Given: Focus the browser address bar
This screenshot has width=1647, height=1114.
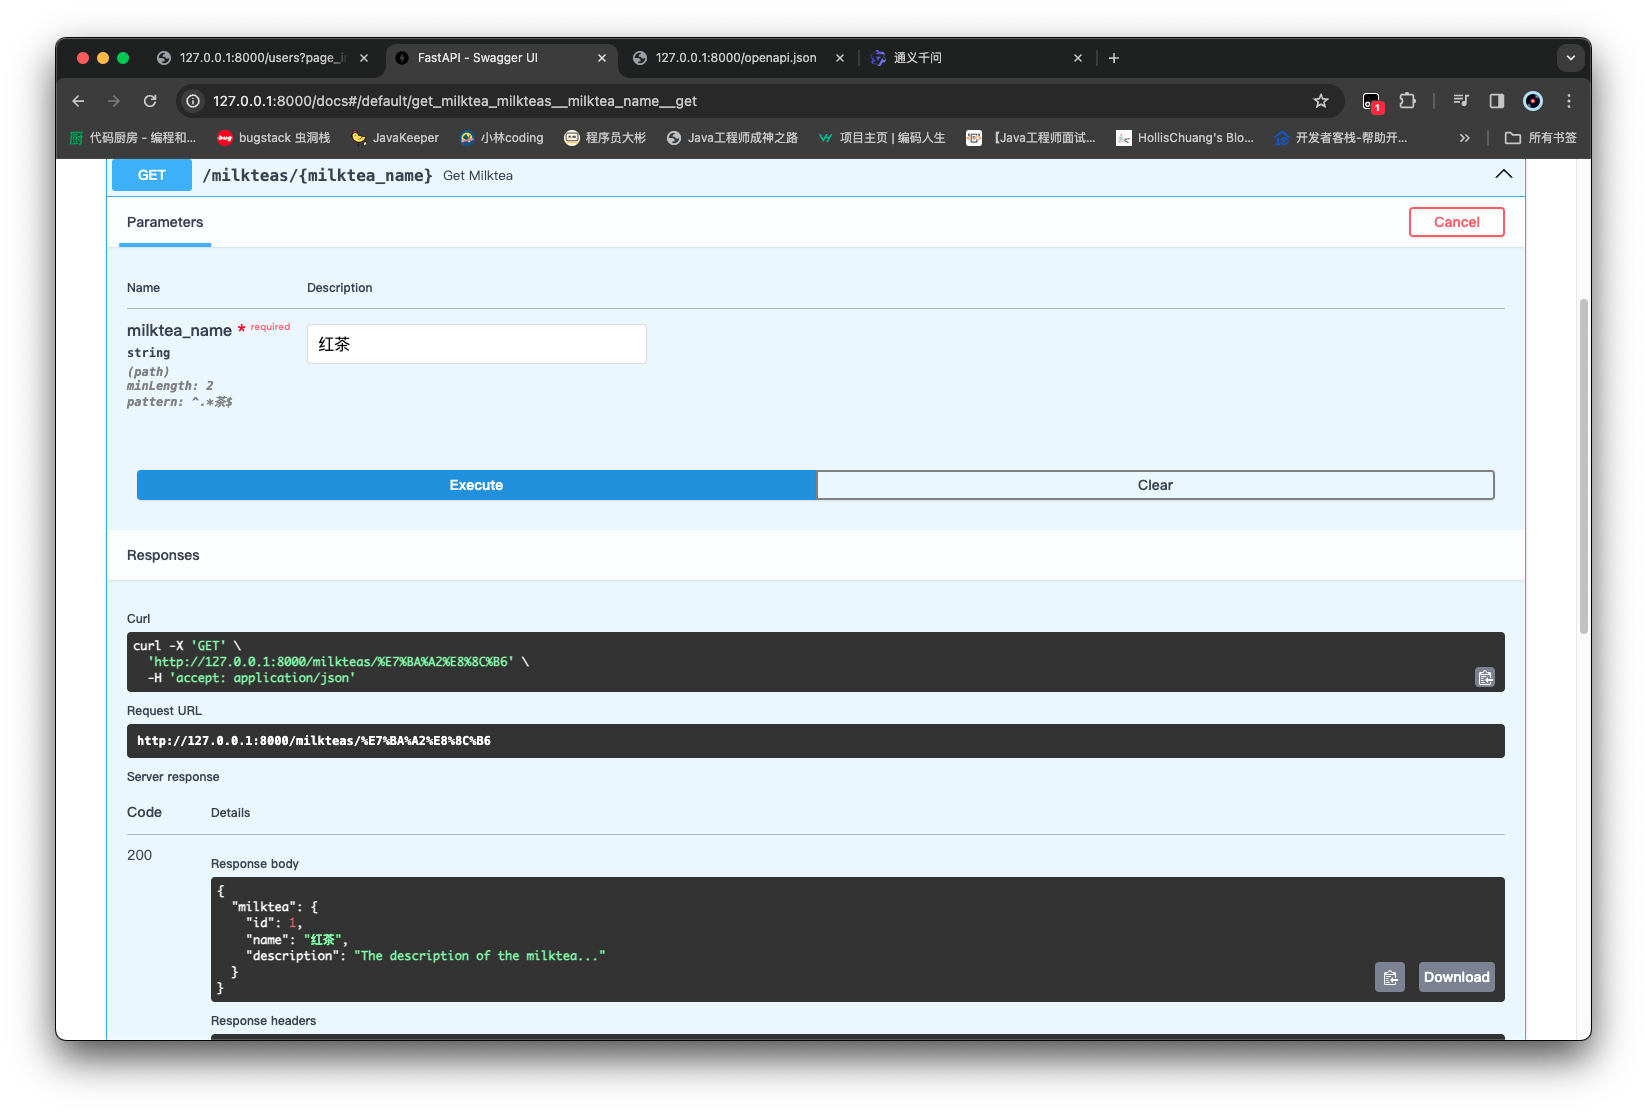Looking at the screenshot, I should coord(750,101).
